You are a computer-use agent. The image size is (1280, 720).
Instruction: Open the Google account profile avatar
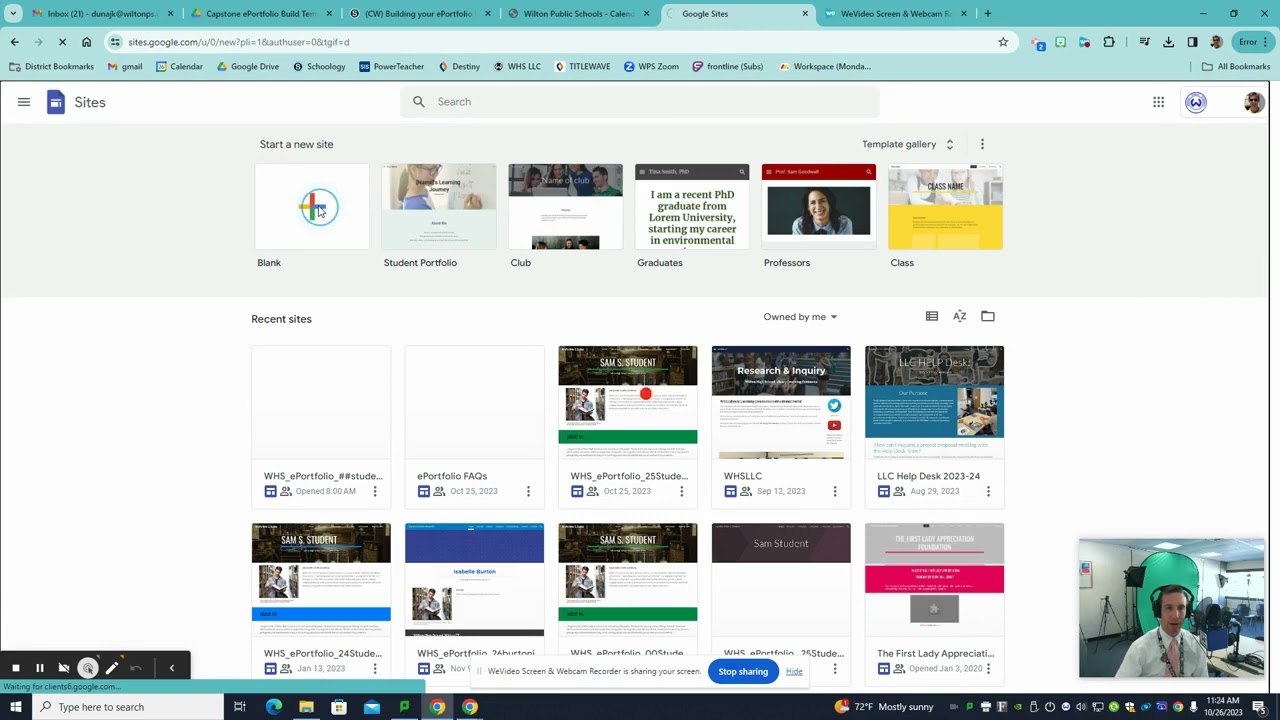[1253, 102]
